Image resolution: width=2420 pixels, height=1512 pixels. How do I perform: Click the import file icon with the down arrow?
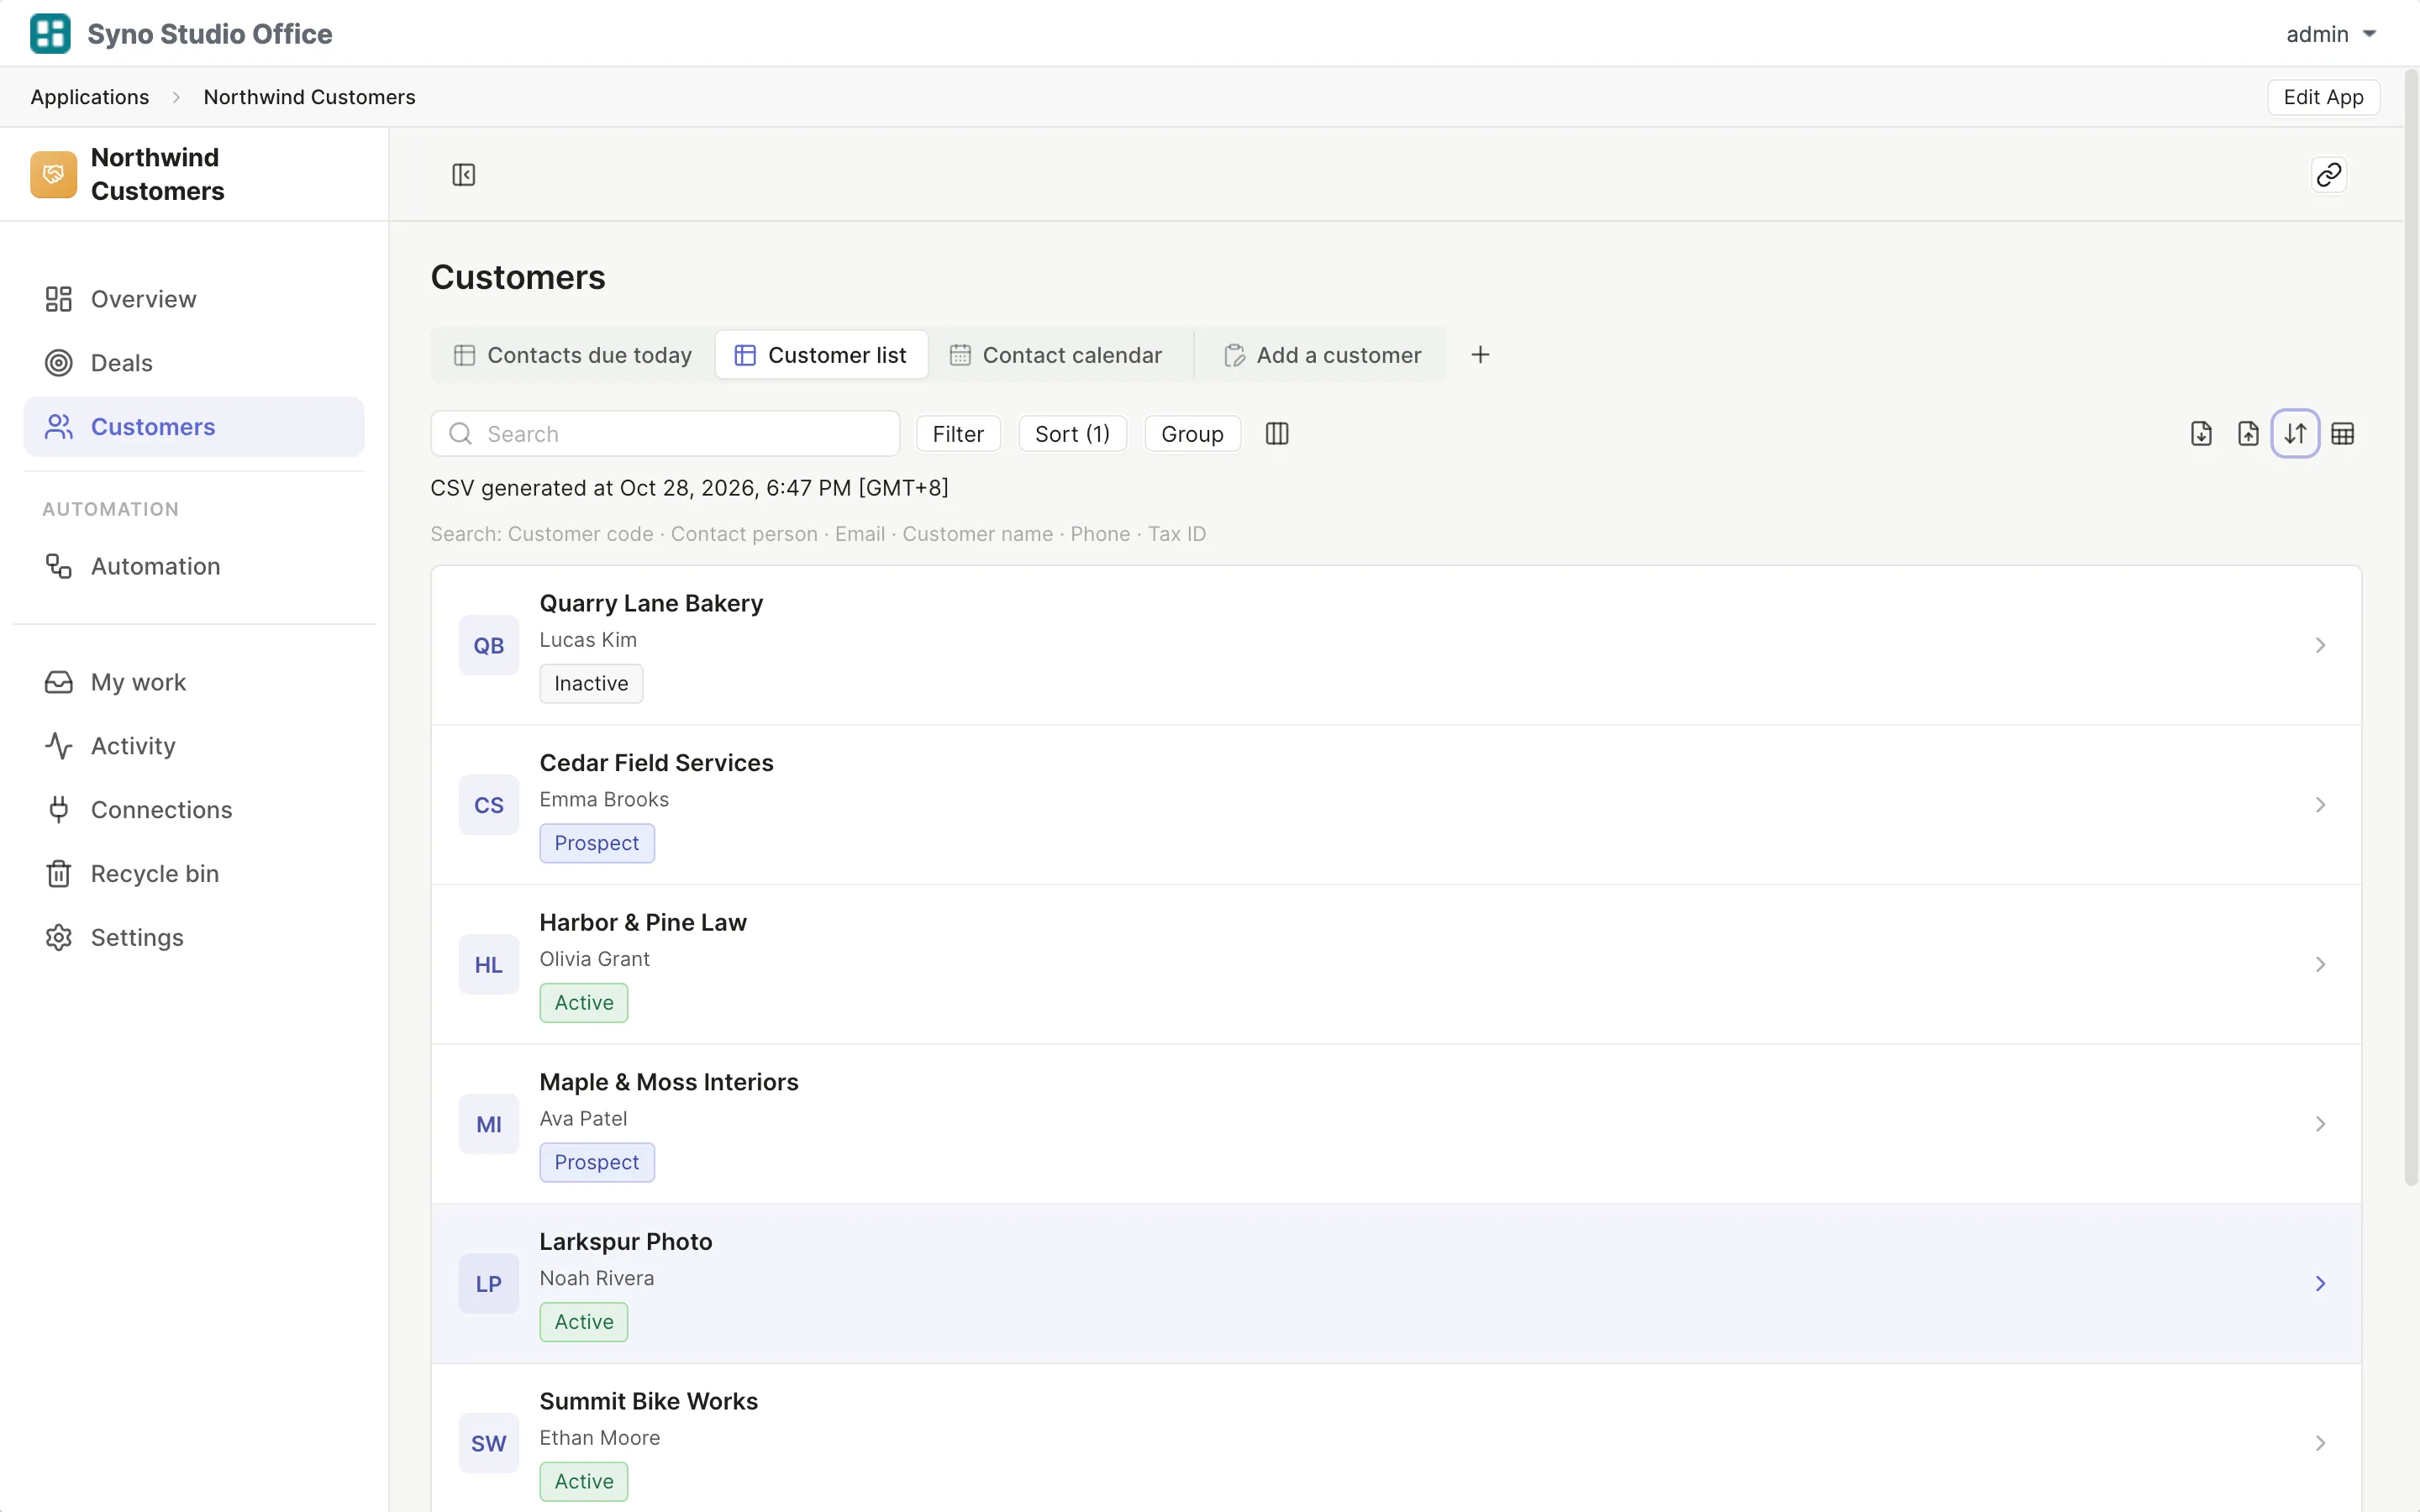(x=2201, y=433)
